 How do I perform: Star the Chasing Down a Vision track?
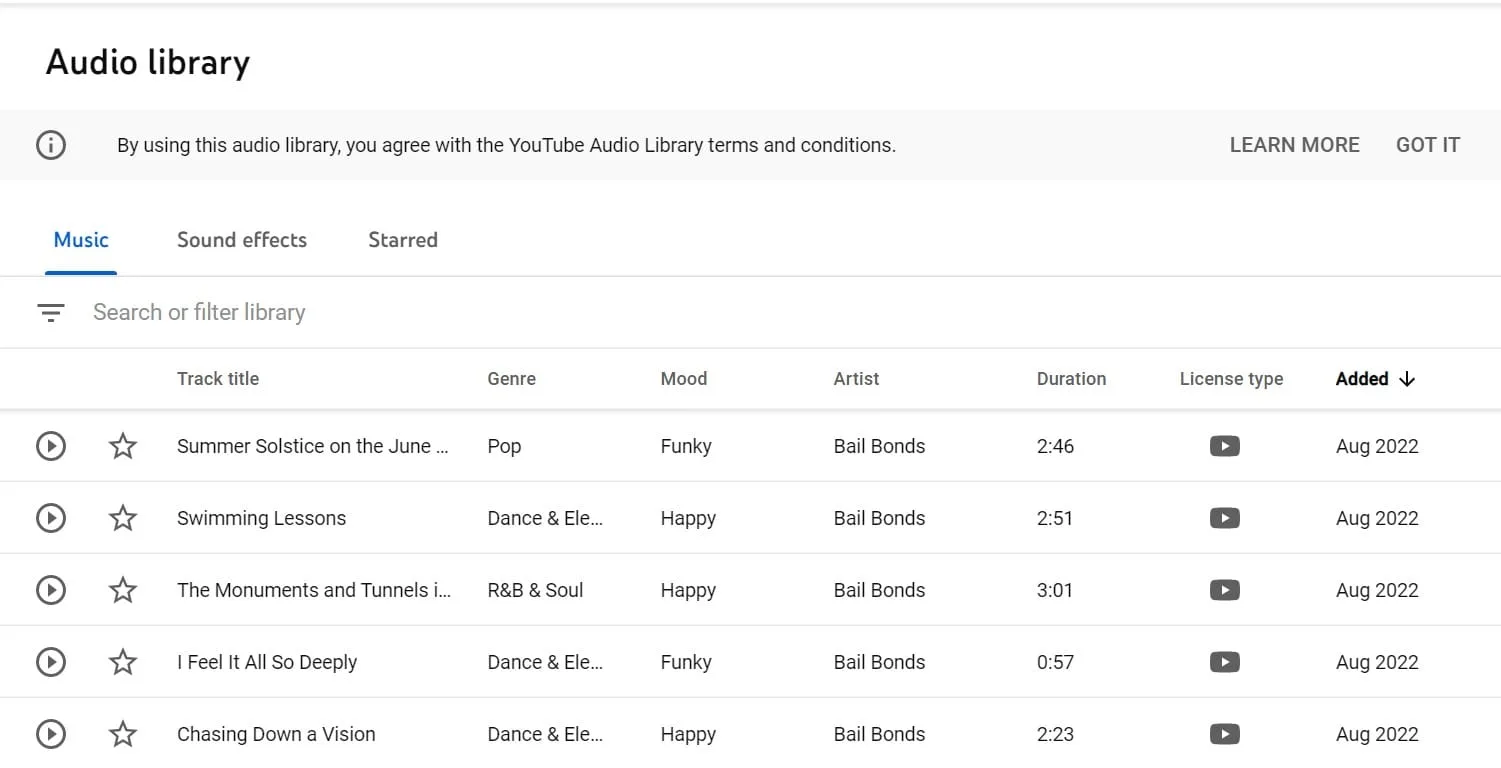pyautogui.click(x=123, y=734)
